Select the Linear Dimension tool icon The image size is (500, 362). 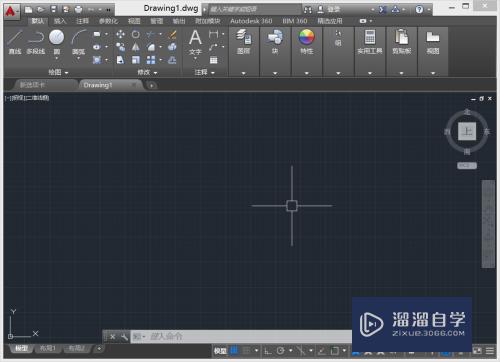coord(213,34)
